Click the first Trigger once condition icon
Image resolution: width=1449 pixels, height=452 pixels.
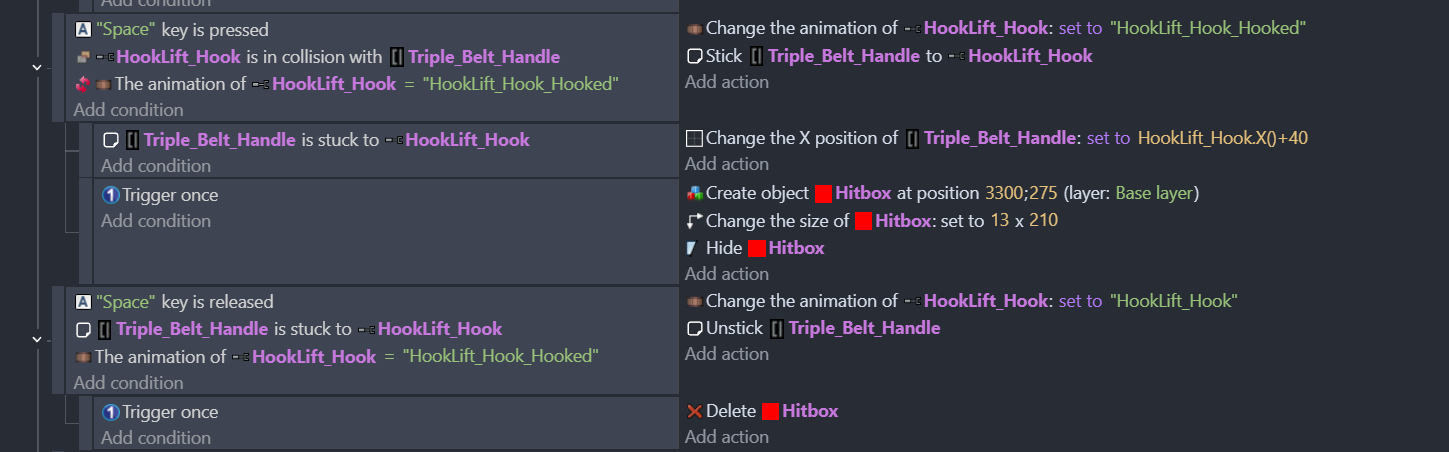pyautogui.click(x=111, y=195)
